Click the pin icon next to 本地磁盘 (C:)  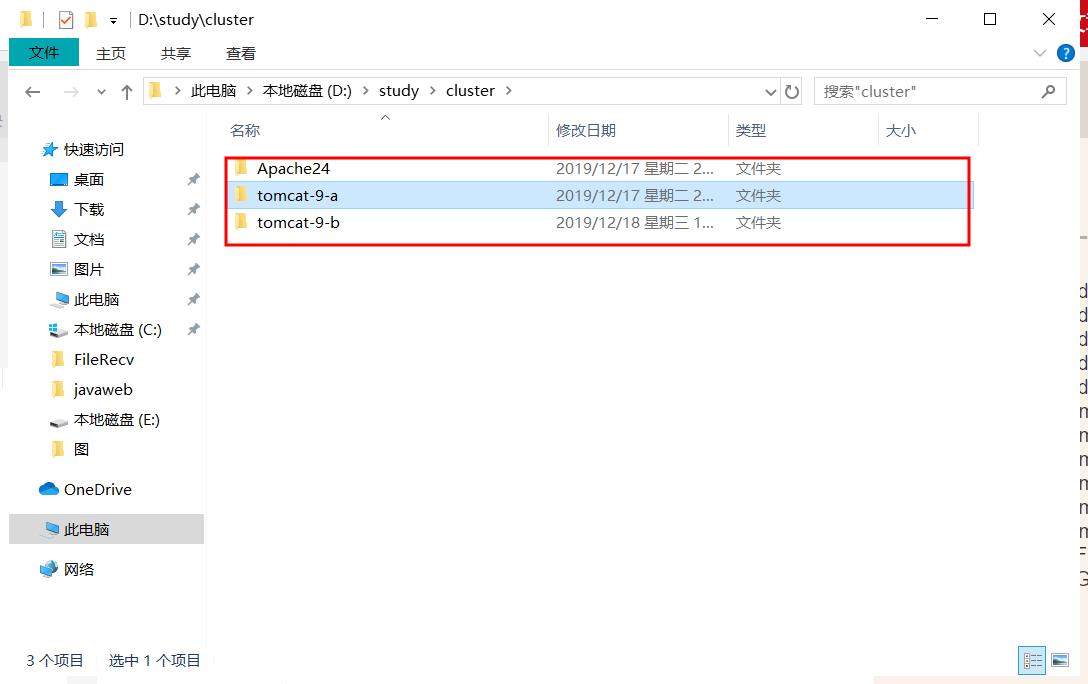(x=194, y=330)
